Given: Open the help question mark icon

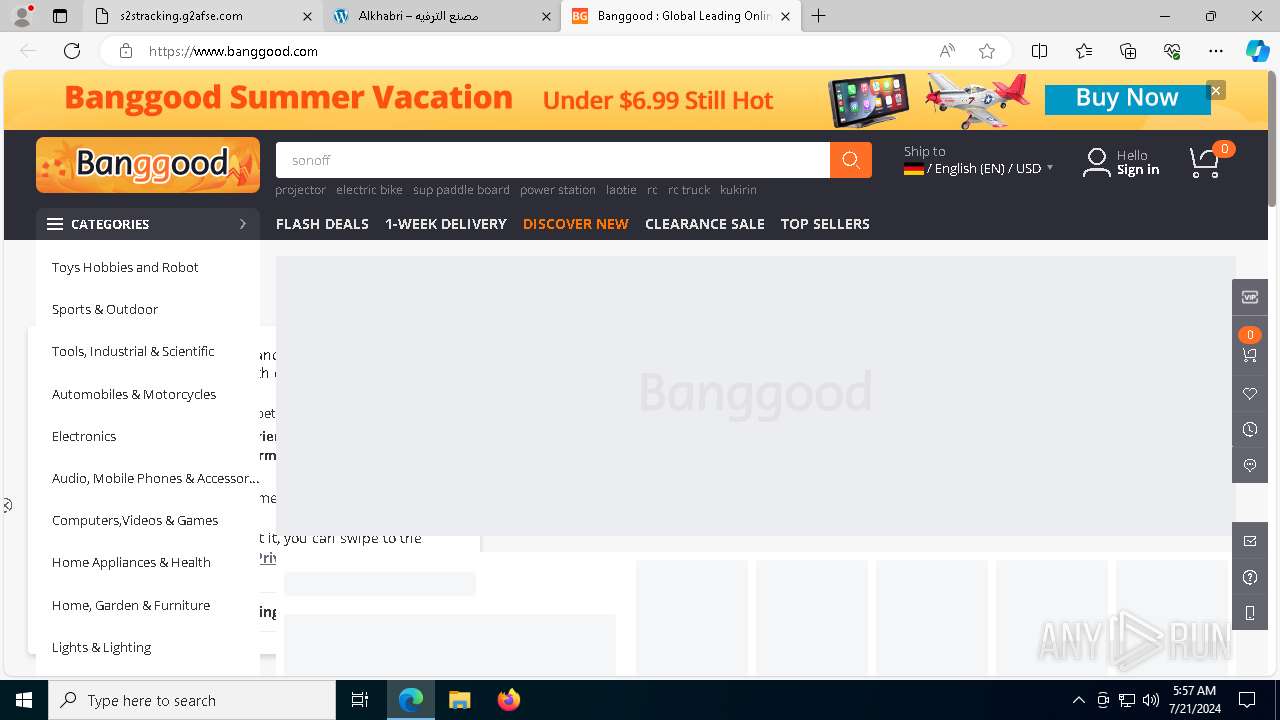Looking at the screenshot, I should click(1250, 577).
